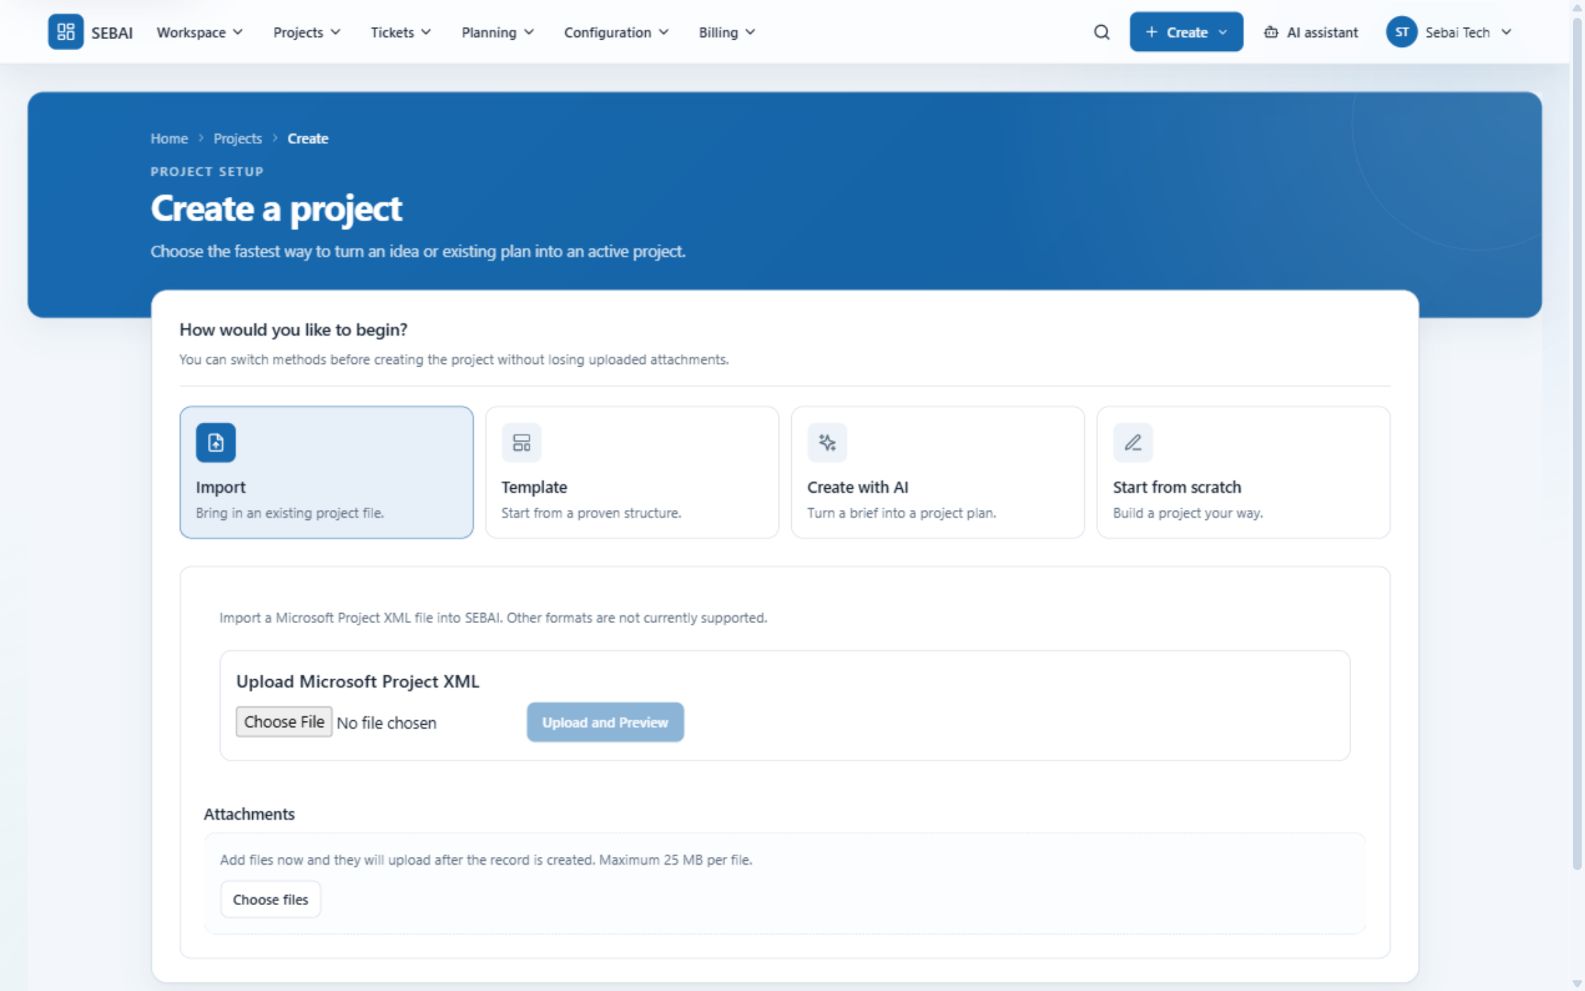Screen dimensions: 1585x991
Task: Click 'You can switch methods' helper text
Action: click(x=454, y=360)
